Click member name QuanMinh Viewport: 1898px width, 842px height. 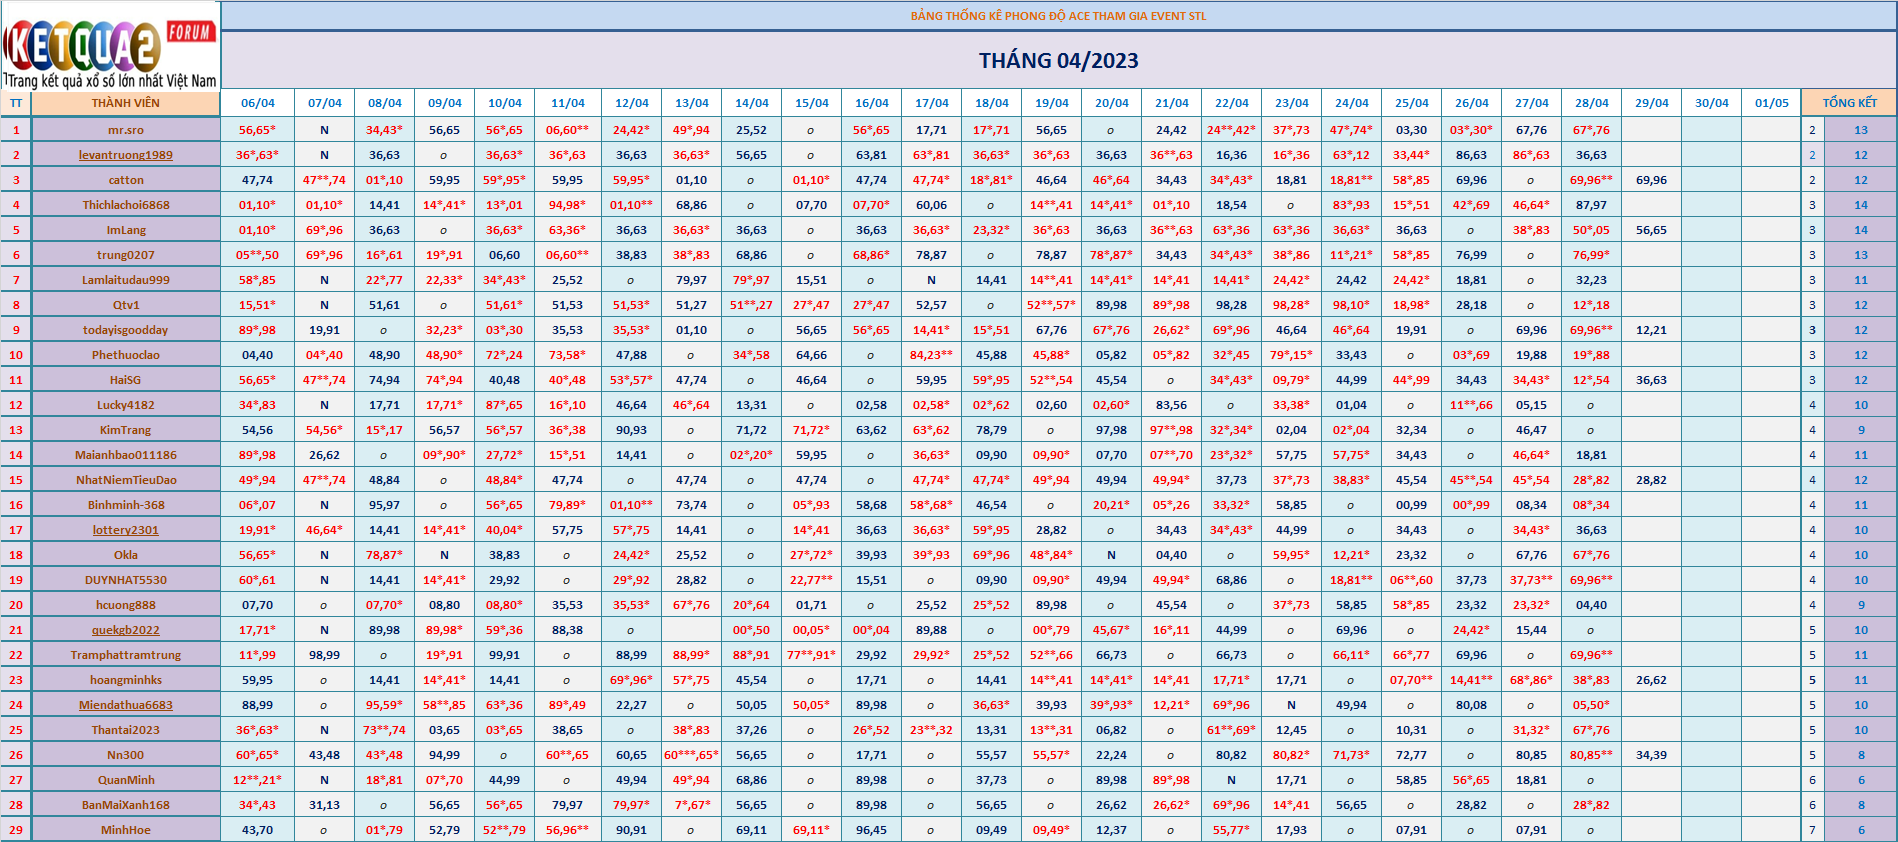click(126, 780)
